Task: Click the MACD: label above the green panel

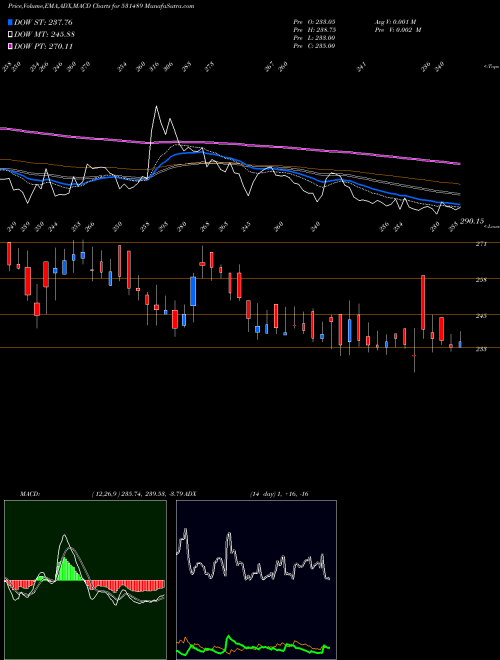Action: point(30,494)
